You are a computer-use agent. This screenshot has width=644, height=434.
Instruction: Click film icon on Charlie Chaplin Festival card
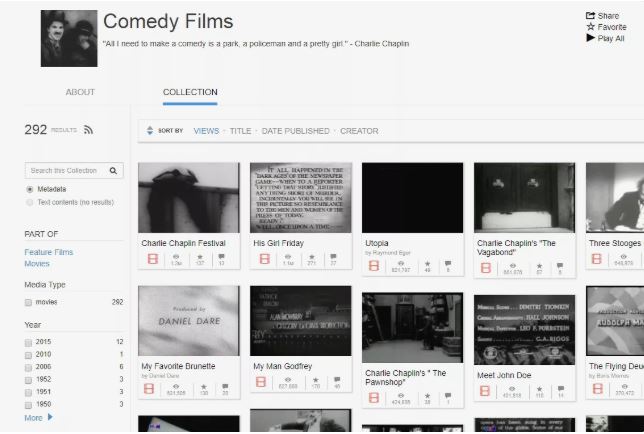153,259
